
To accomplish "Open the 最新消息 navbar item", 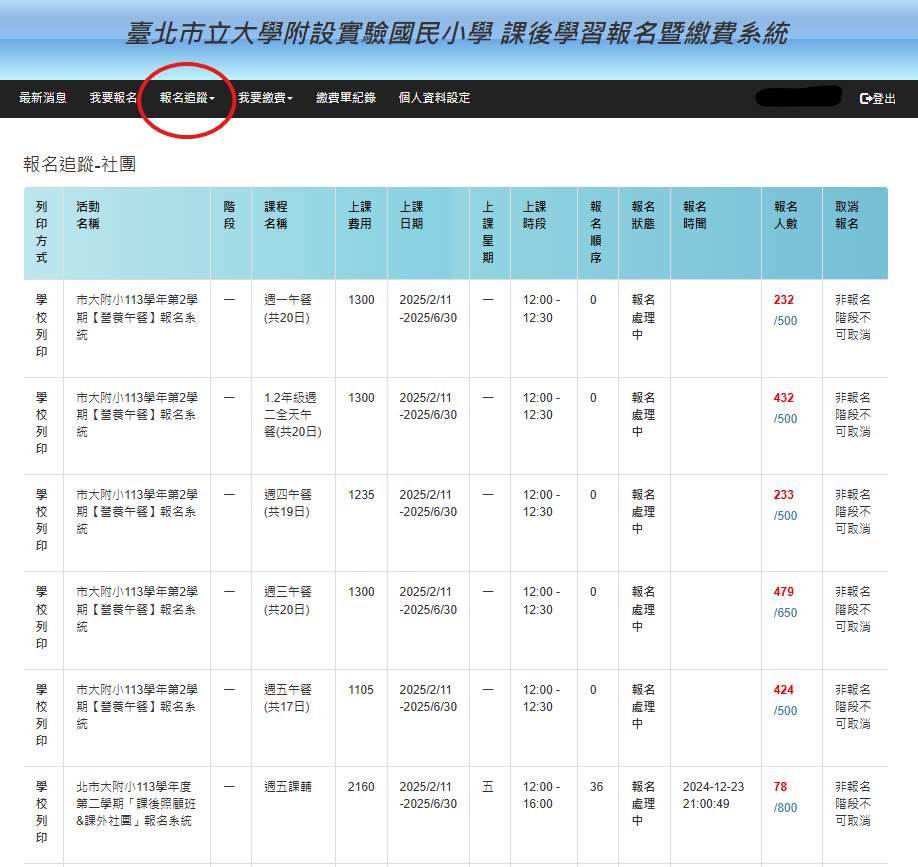I will 43,98.
